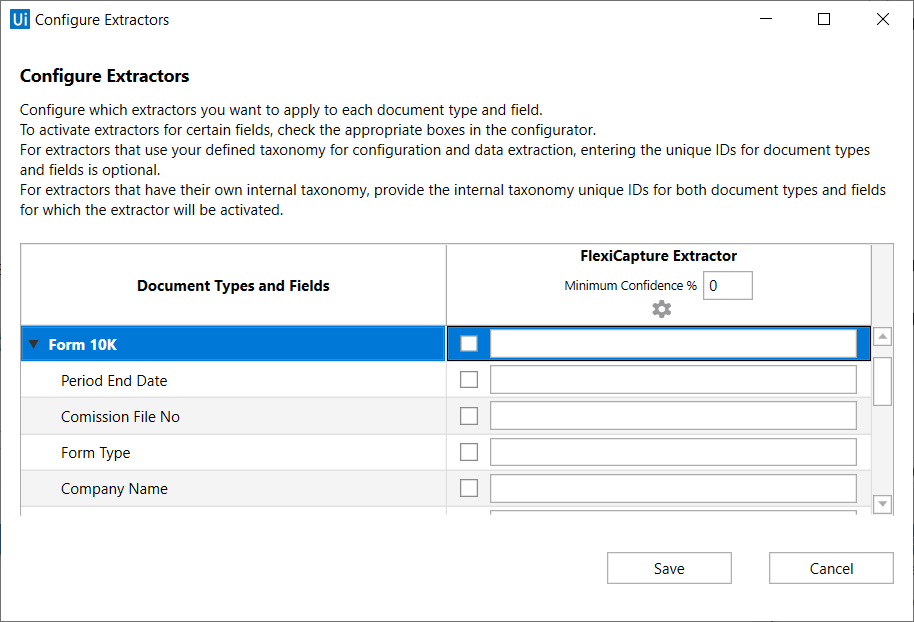914x622 pixels.
Task: Click the Form 10K taxonomy ID field
Action: point(672,343)
